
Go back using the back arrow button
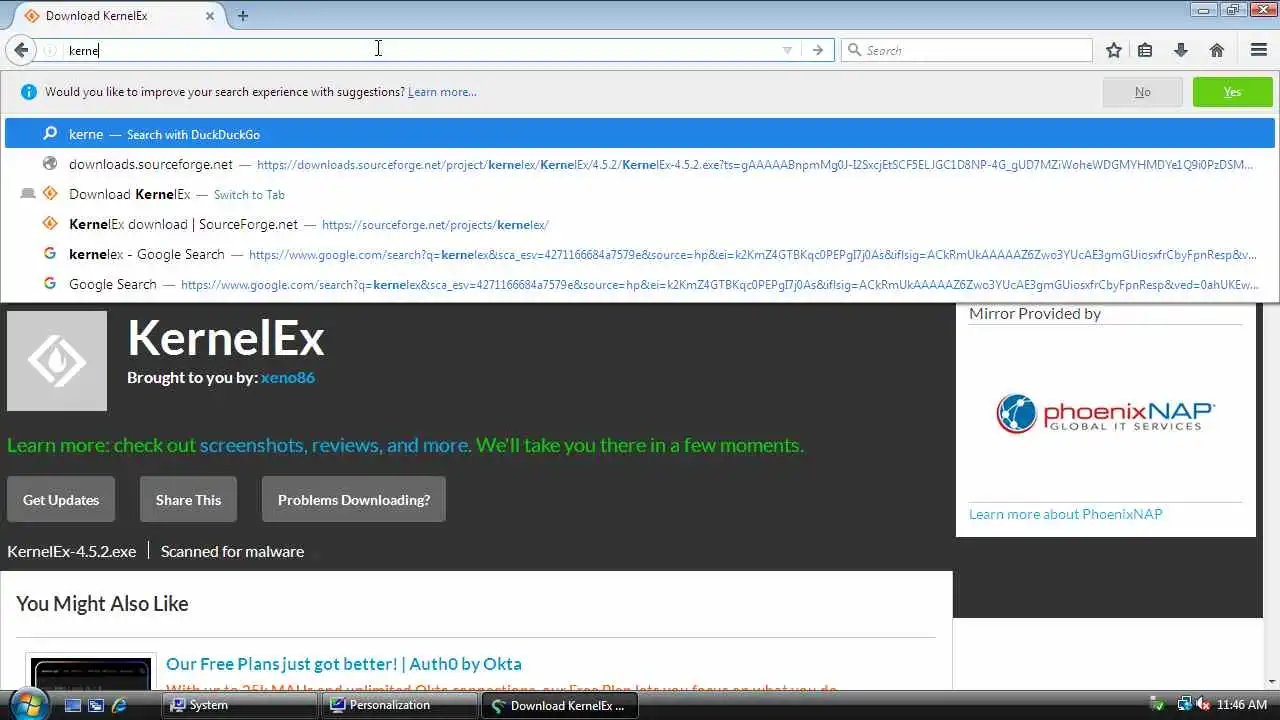click(21, 50)
